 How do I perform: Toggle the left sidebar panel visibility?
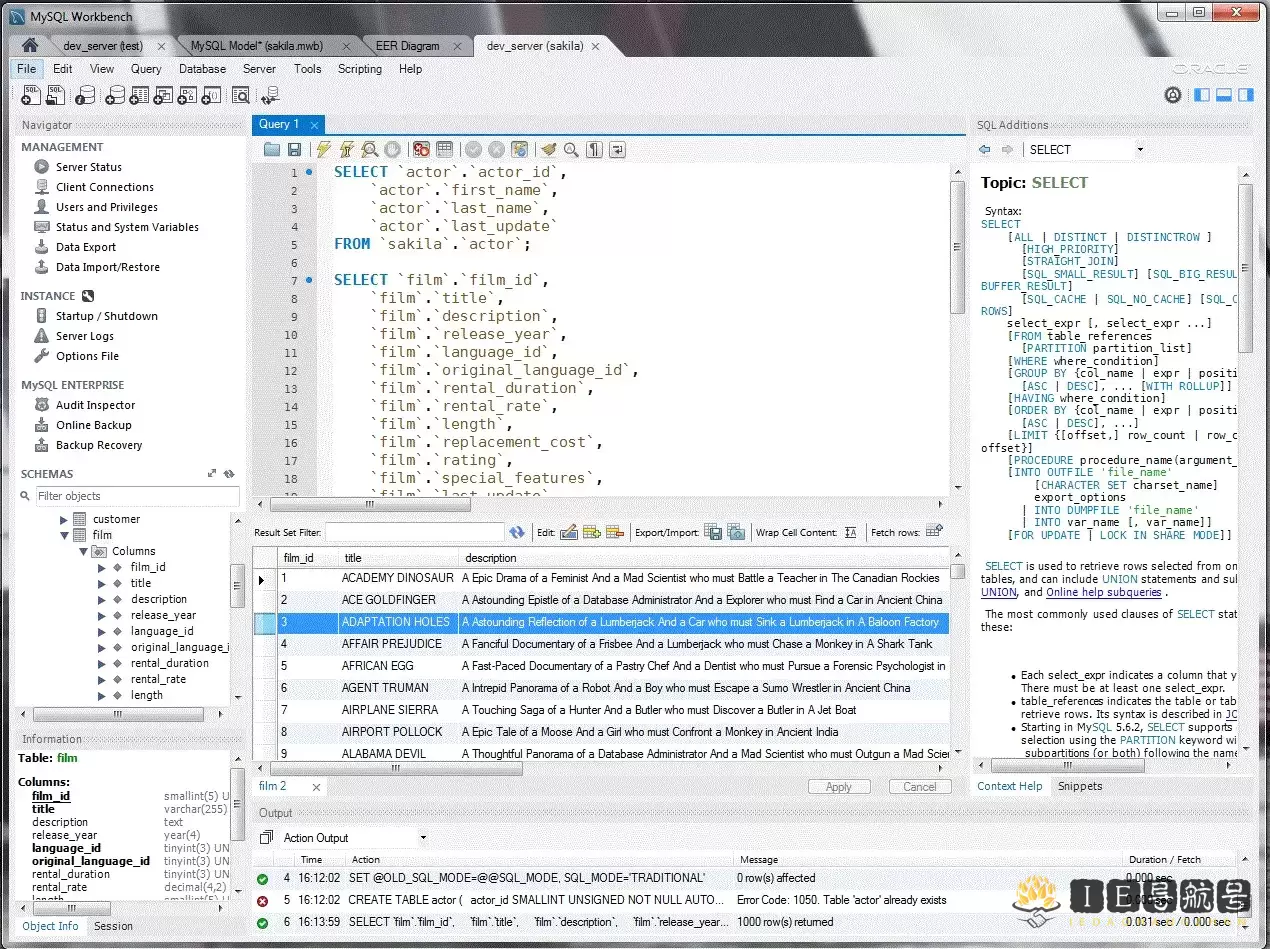[1202, 95]
